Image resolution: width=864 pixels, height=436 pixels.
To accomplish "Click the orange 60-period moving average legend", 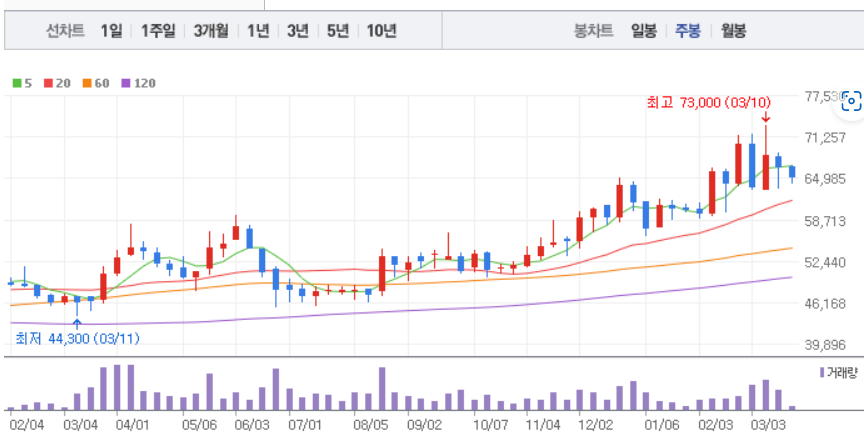I will tap(96, 83).
